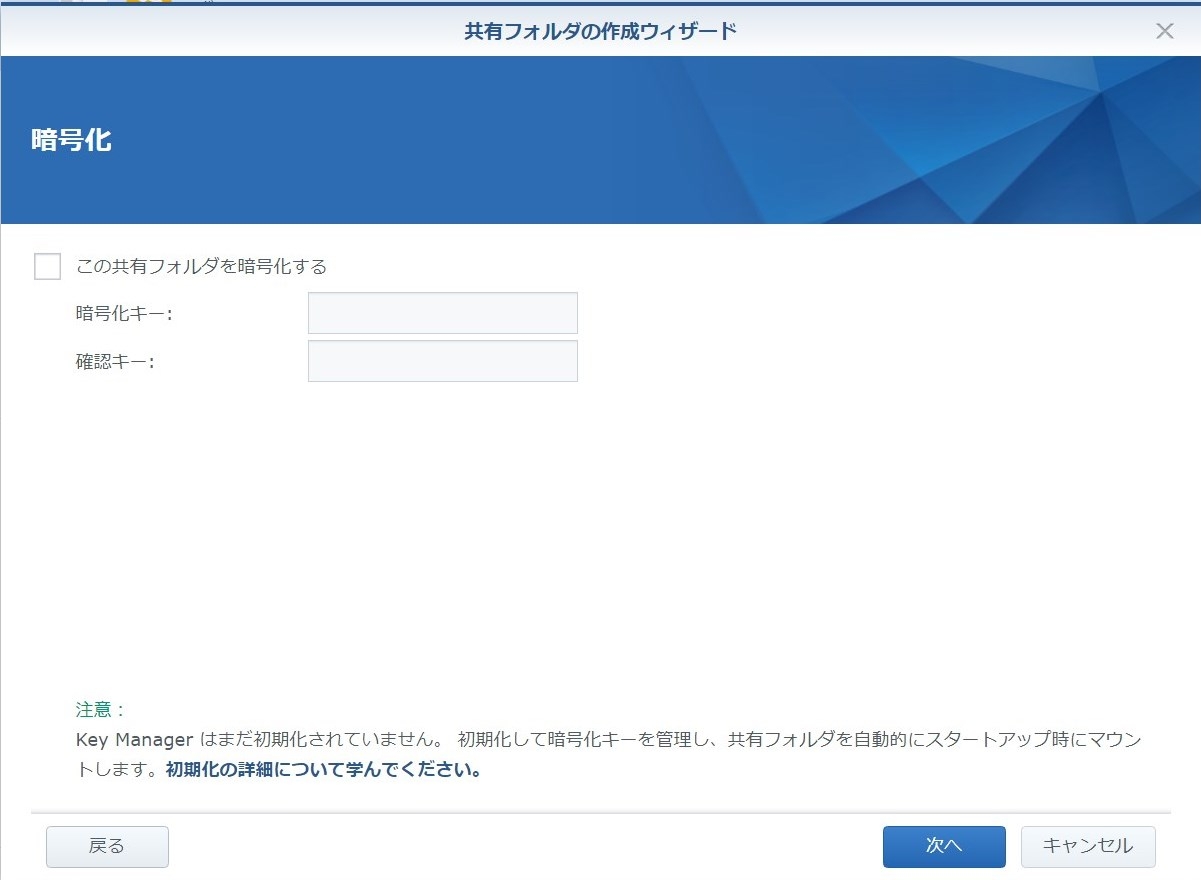Click the 共有フォルダの作成ウィザード title text
Viewport: 1201px width, 880px height.
tap(600, 31)
